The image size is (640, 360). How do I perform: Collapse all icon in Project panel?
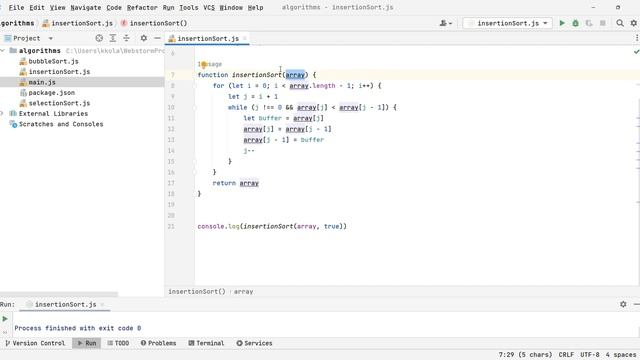(127, 38)
